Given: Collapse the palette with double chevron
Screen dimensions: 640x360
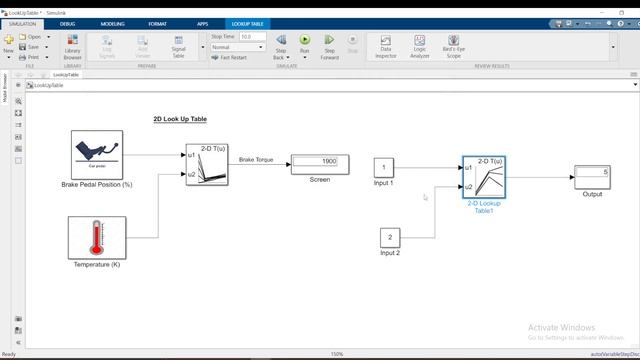Looking at the screenshot, I should pos(18,343).
